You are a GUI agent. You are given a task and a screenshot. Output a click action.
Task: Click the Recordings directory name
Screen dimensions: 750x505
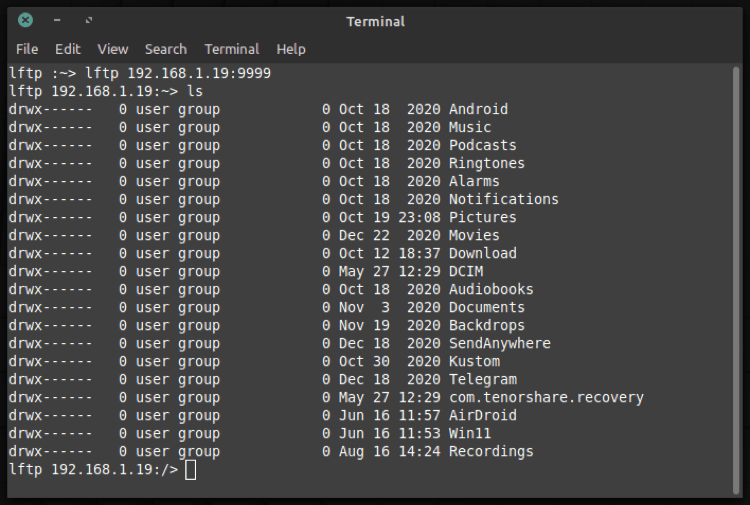(x=491, y=451)
